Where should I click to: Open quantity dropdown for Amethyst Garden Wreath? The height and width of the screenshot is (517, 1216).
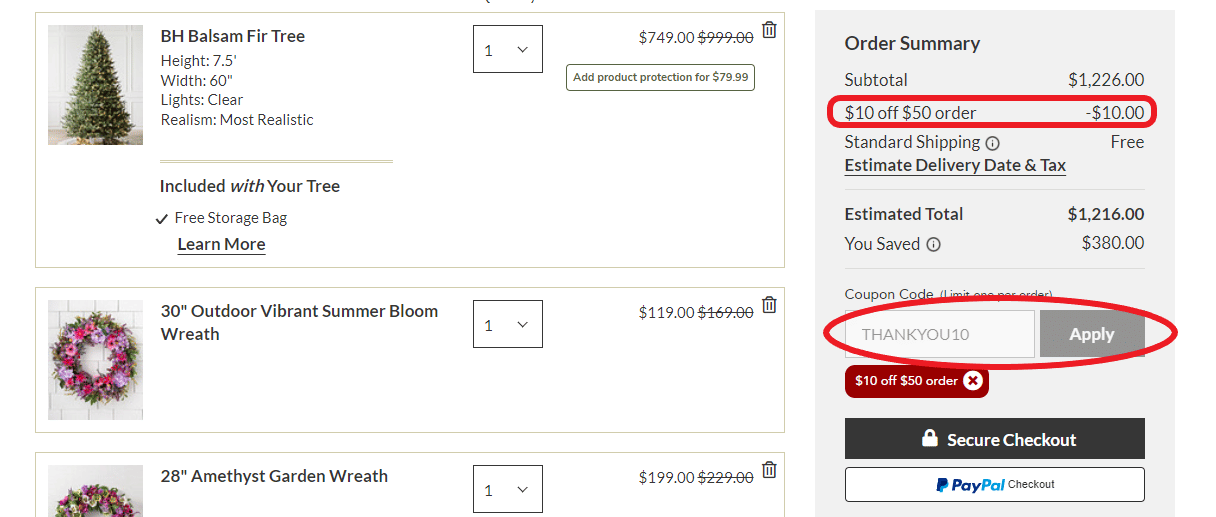point(508,489)
